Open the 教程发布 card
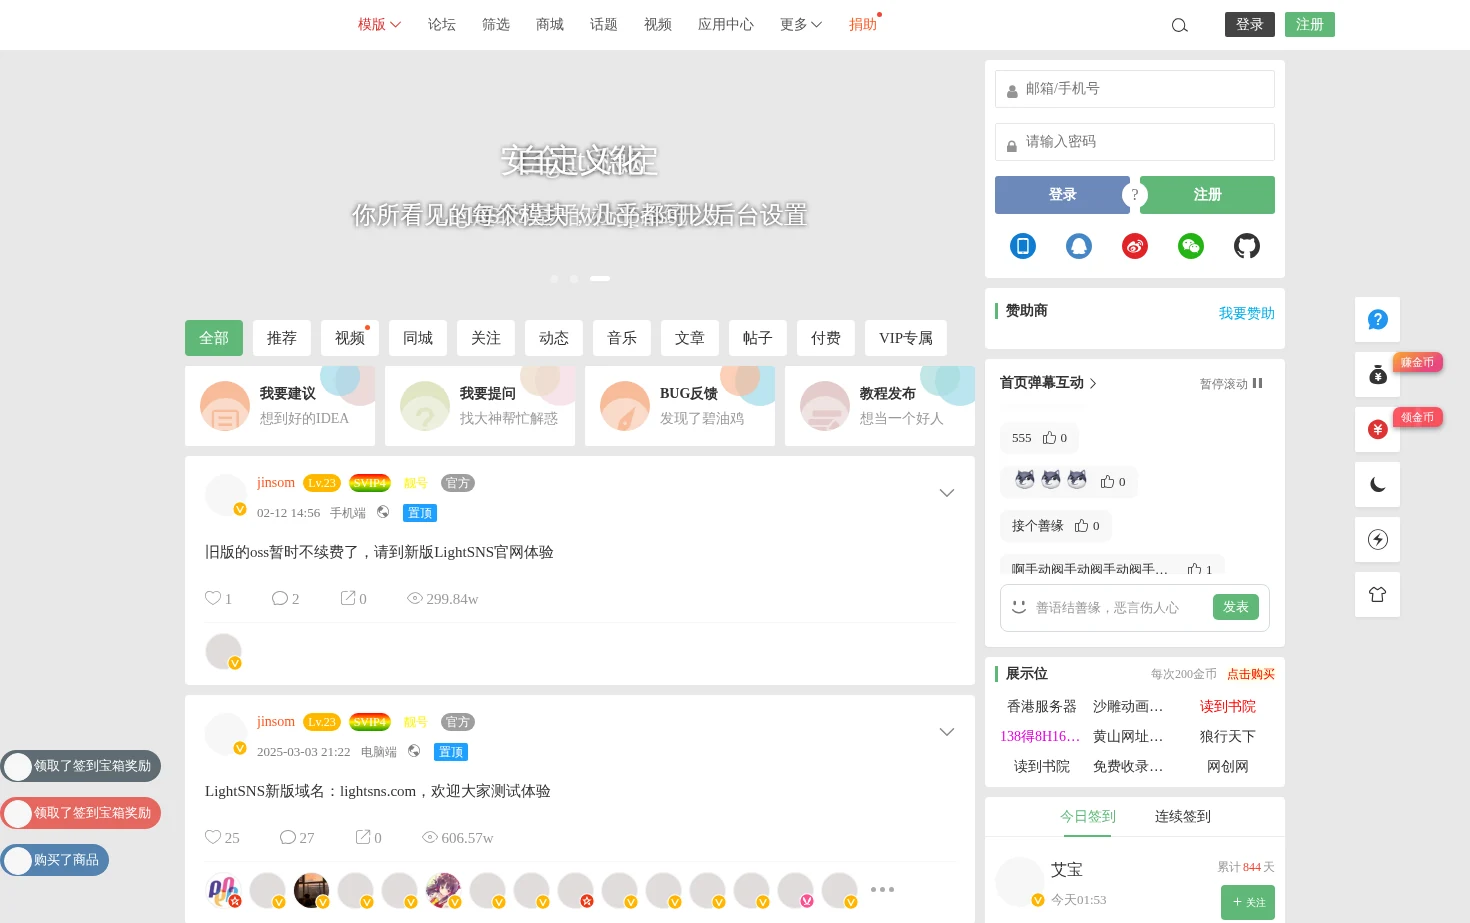The image size is (1470, 923). click(880, 406)
